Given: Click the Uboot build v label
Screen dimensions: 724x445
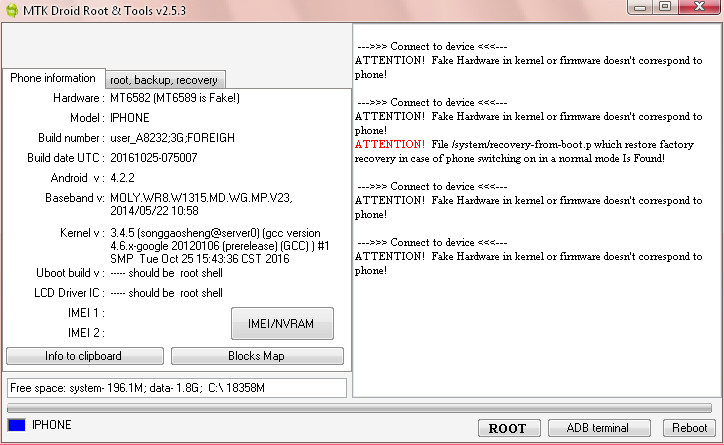Looking at the screenshot, I should 70,273.
